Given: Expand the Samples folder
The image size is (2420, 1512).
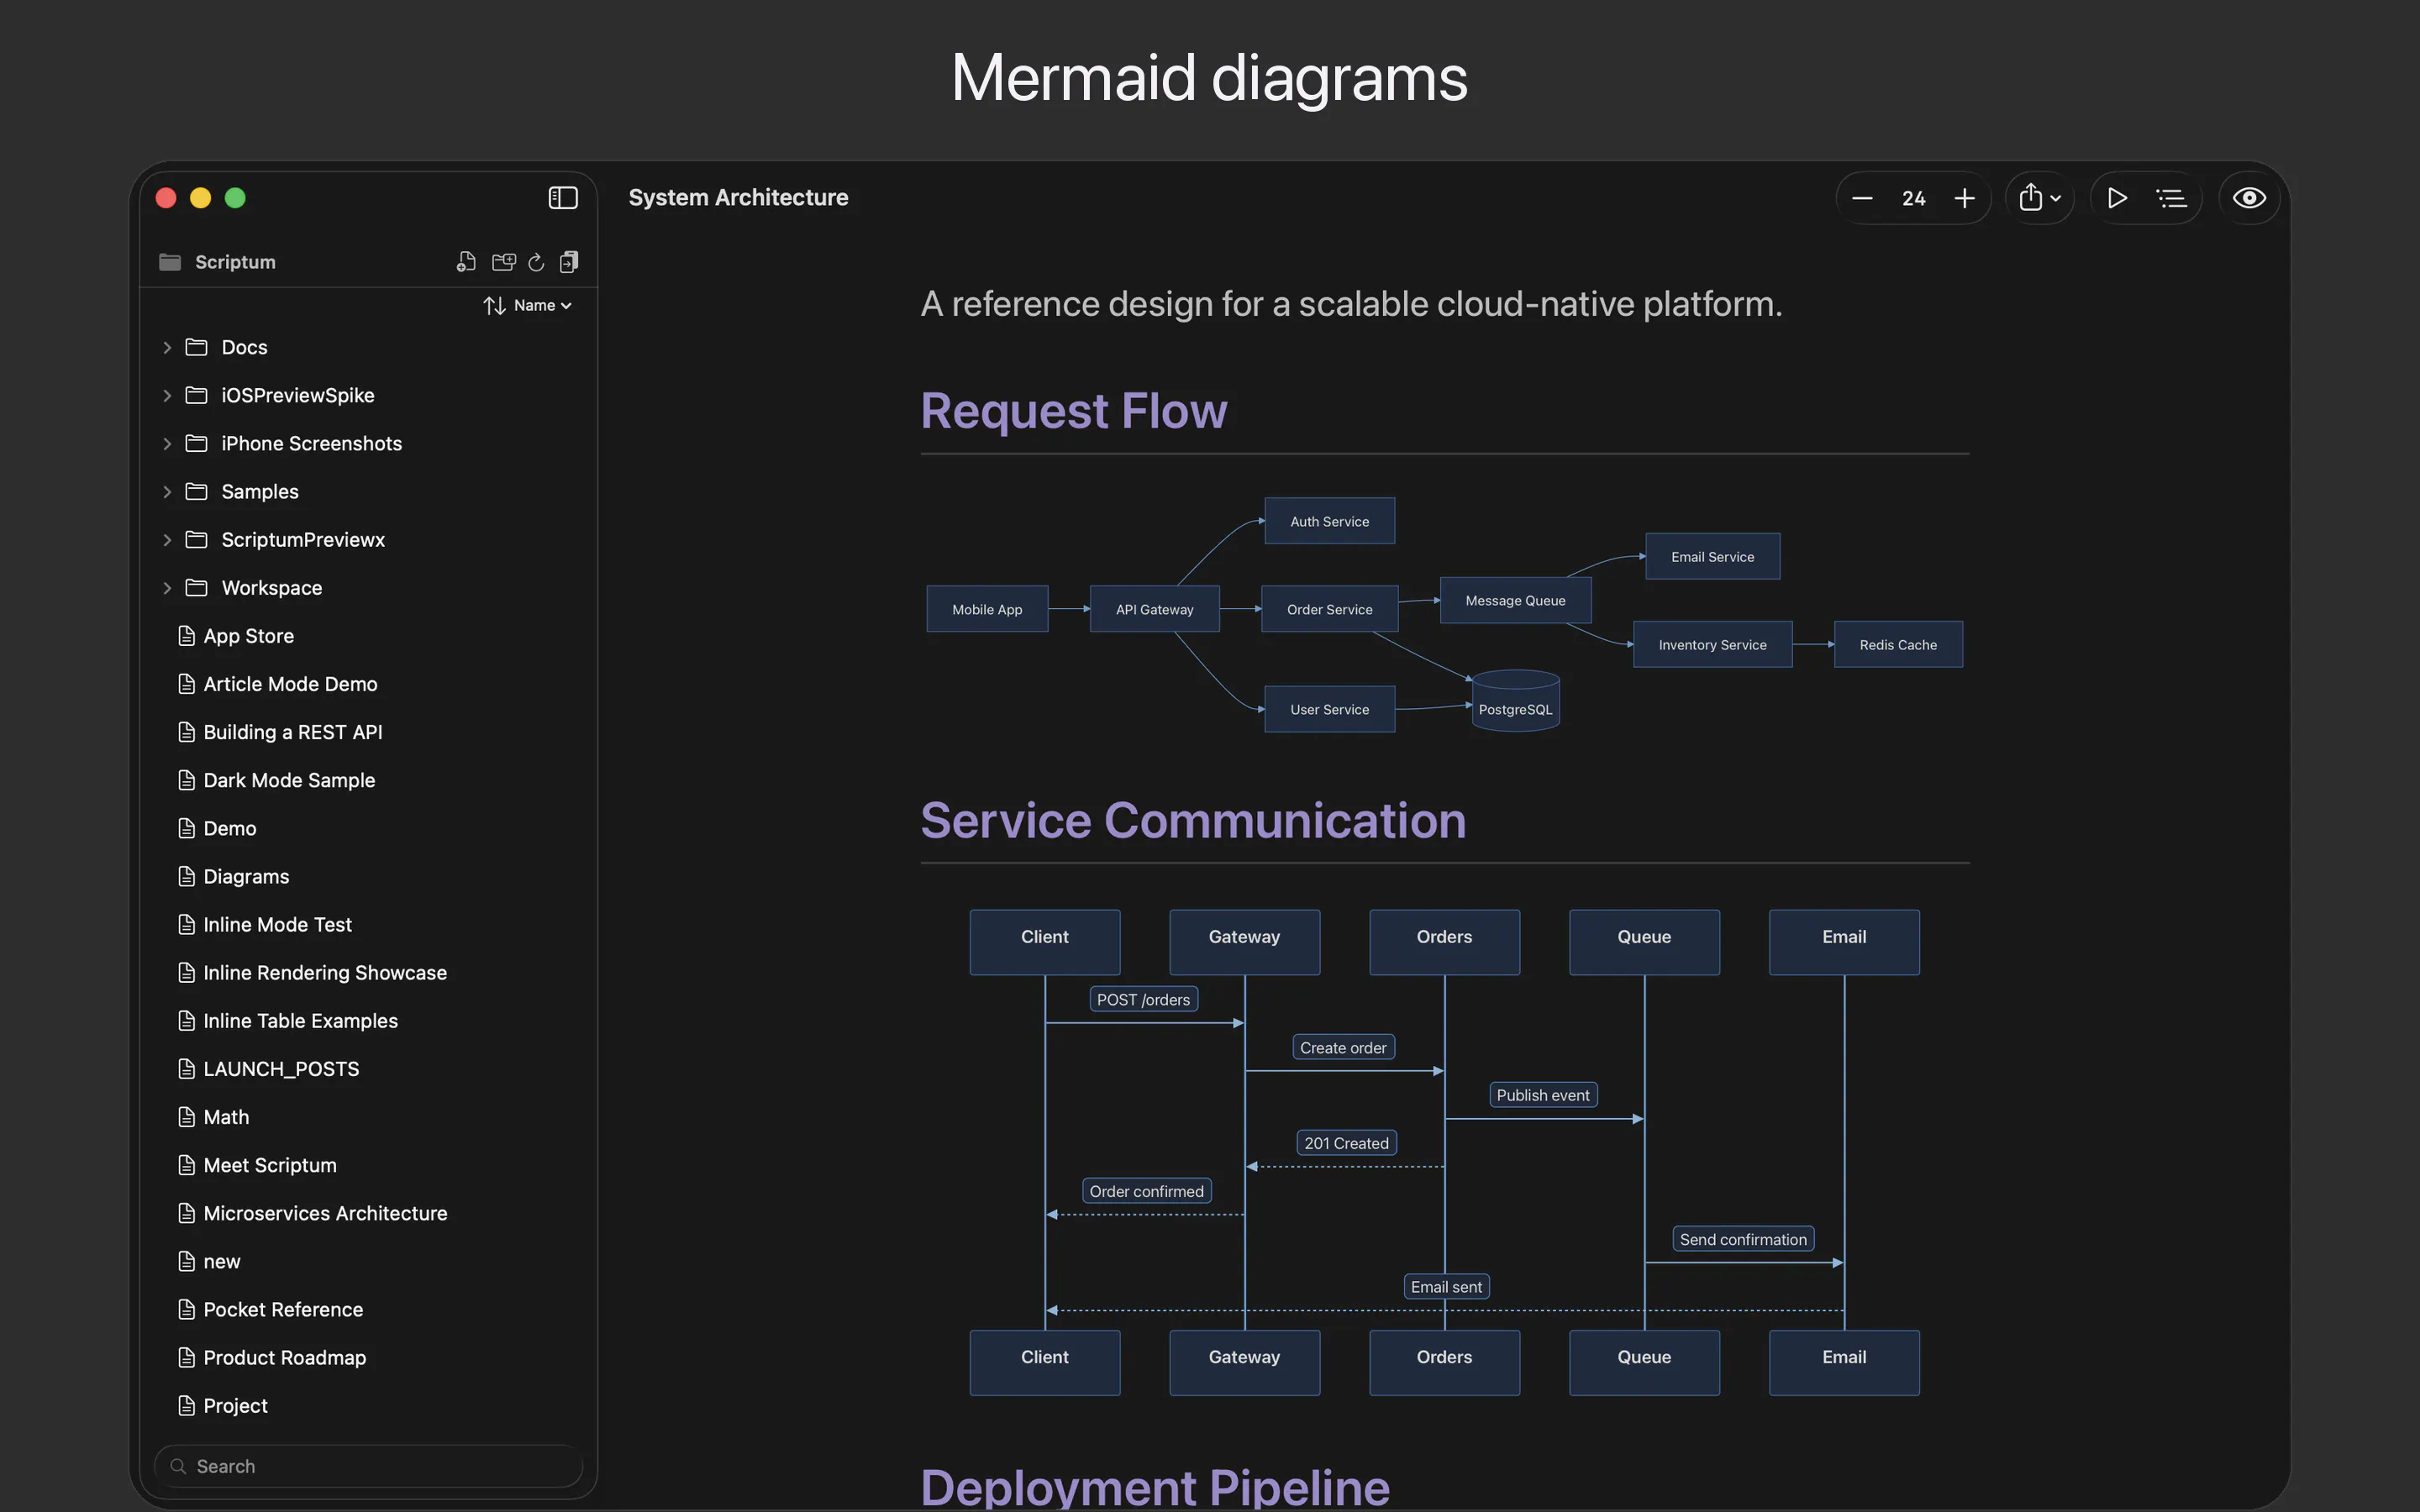Looking at the screenshot, I should 167,491.
